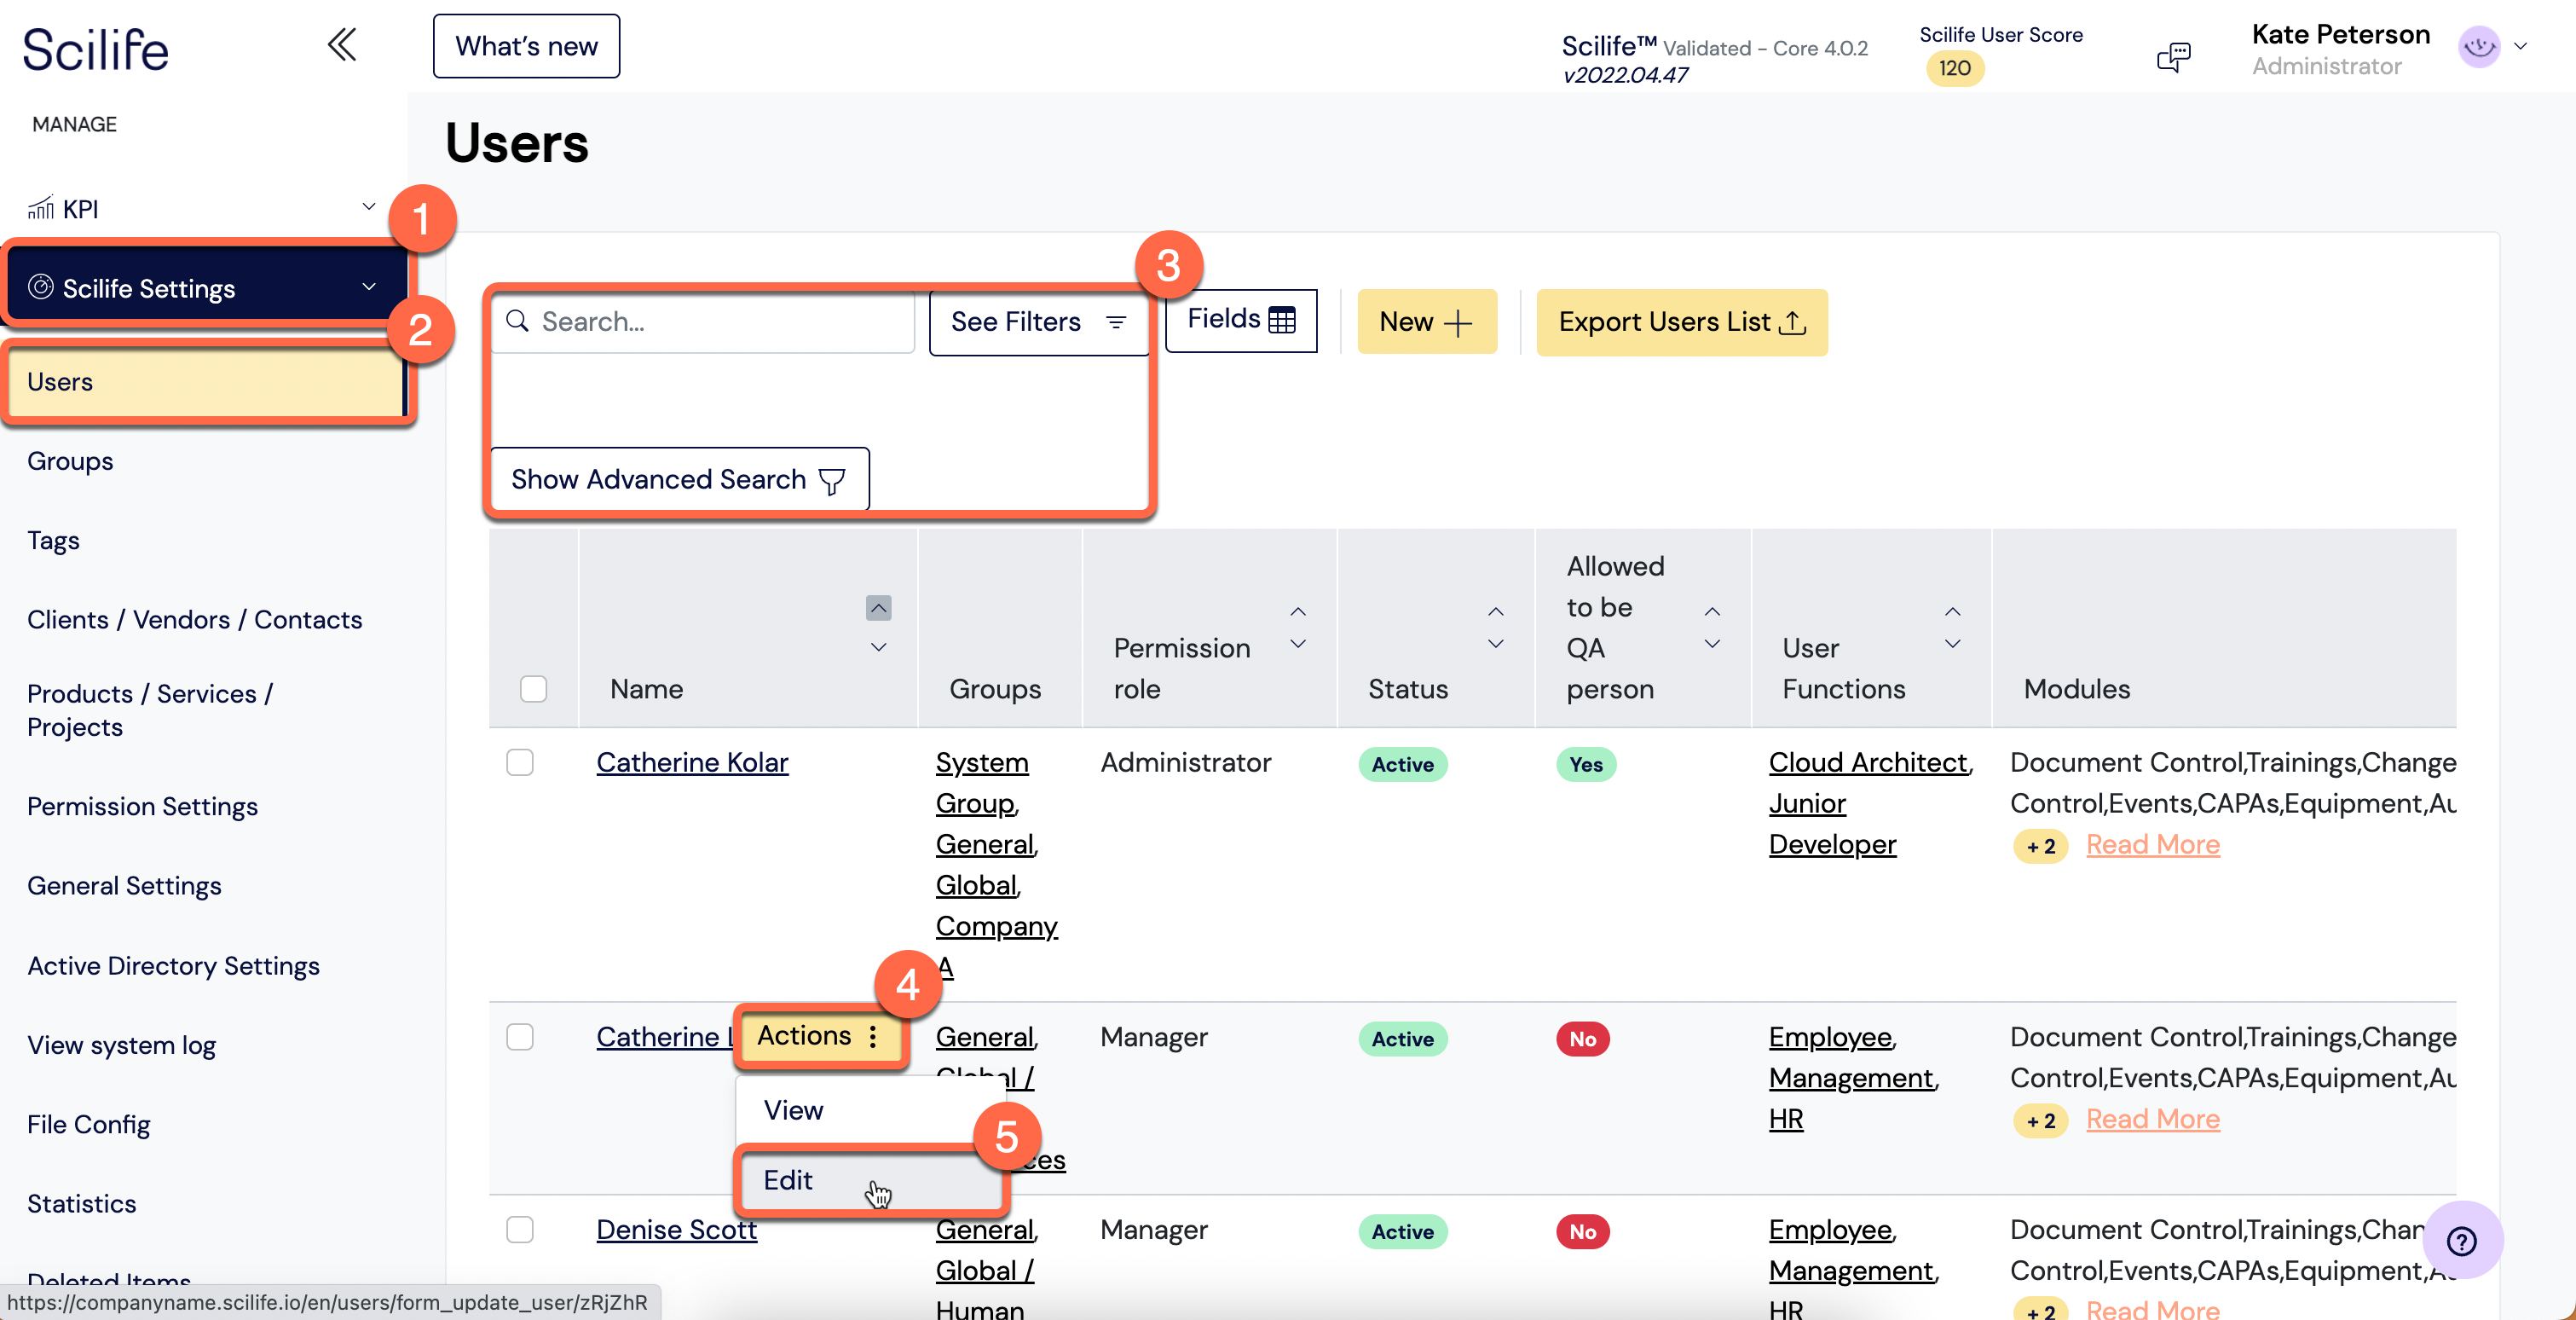Open the chat messages icon in header

pyautogui.click(x=2172, y=56)
